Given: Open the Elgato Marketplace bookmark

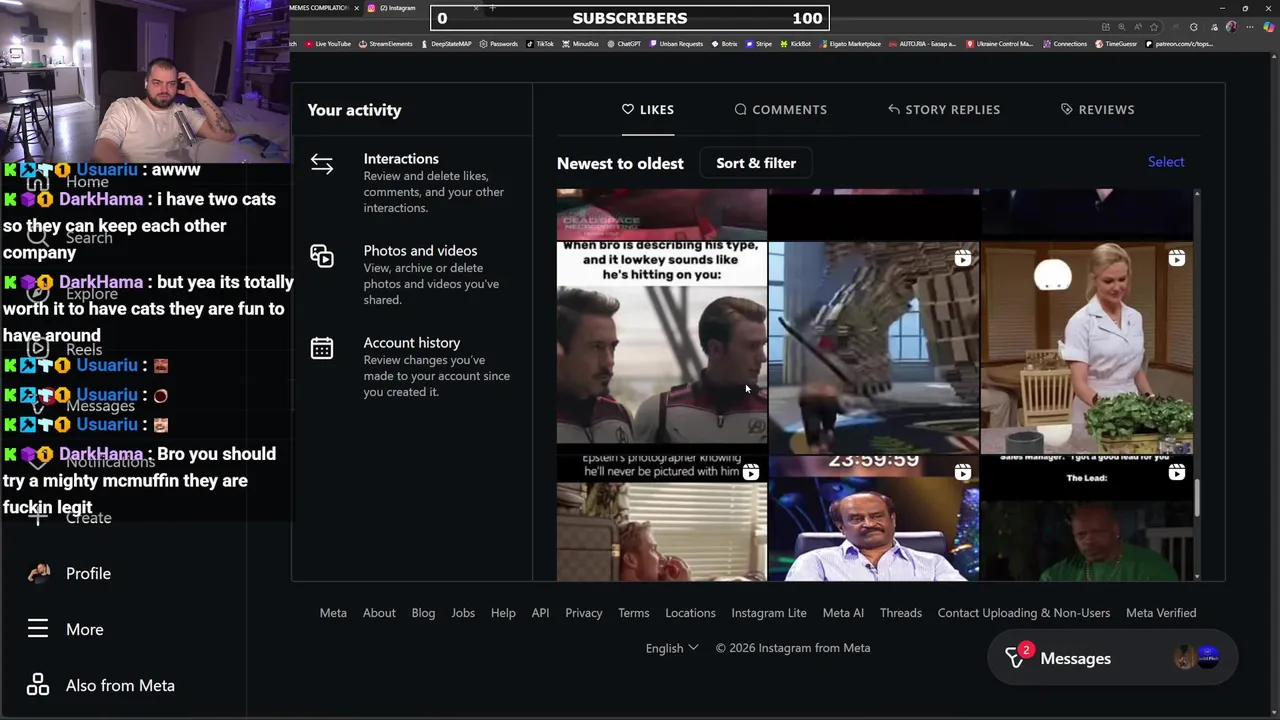Looking at the screenshot, I should pos(850,44).
